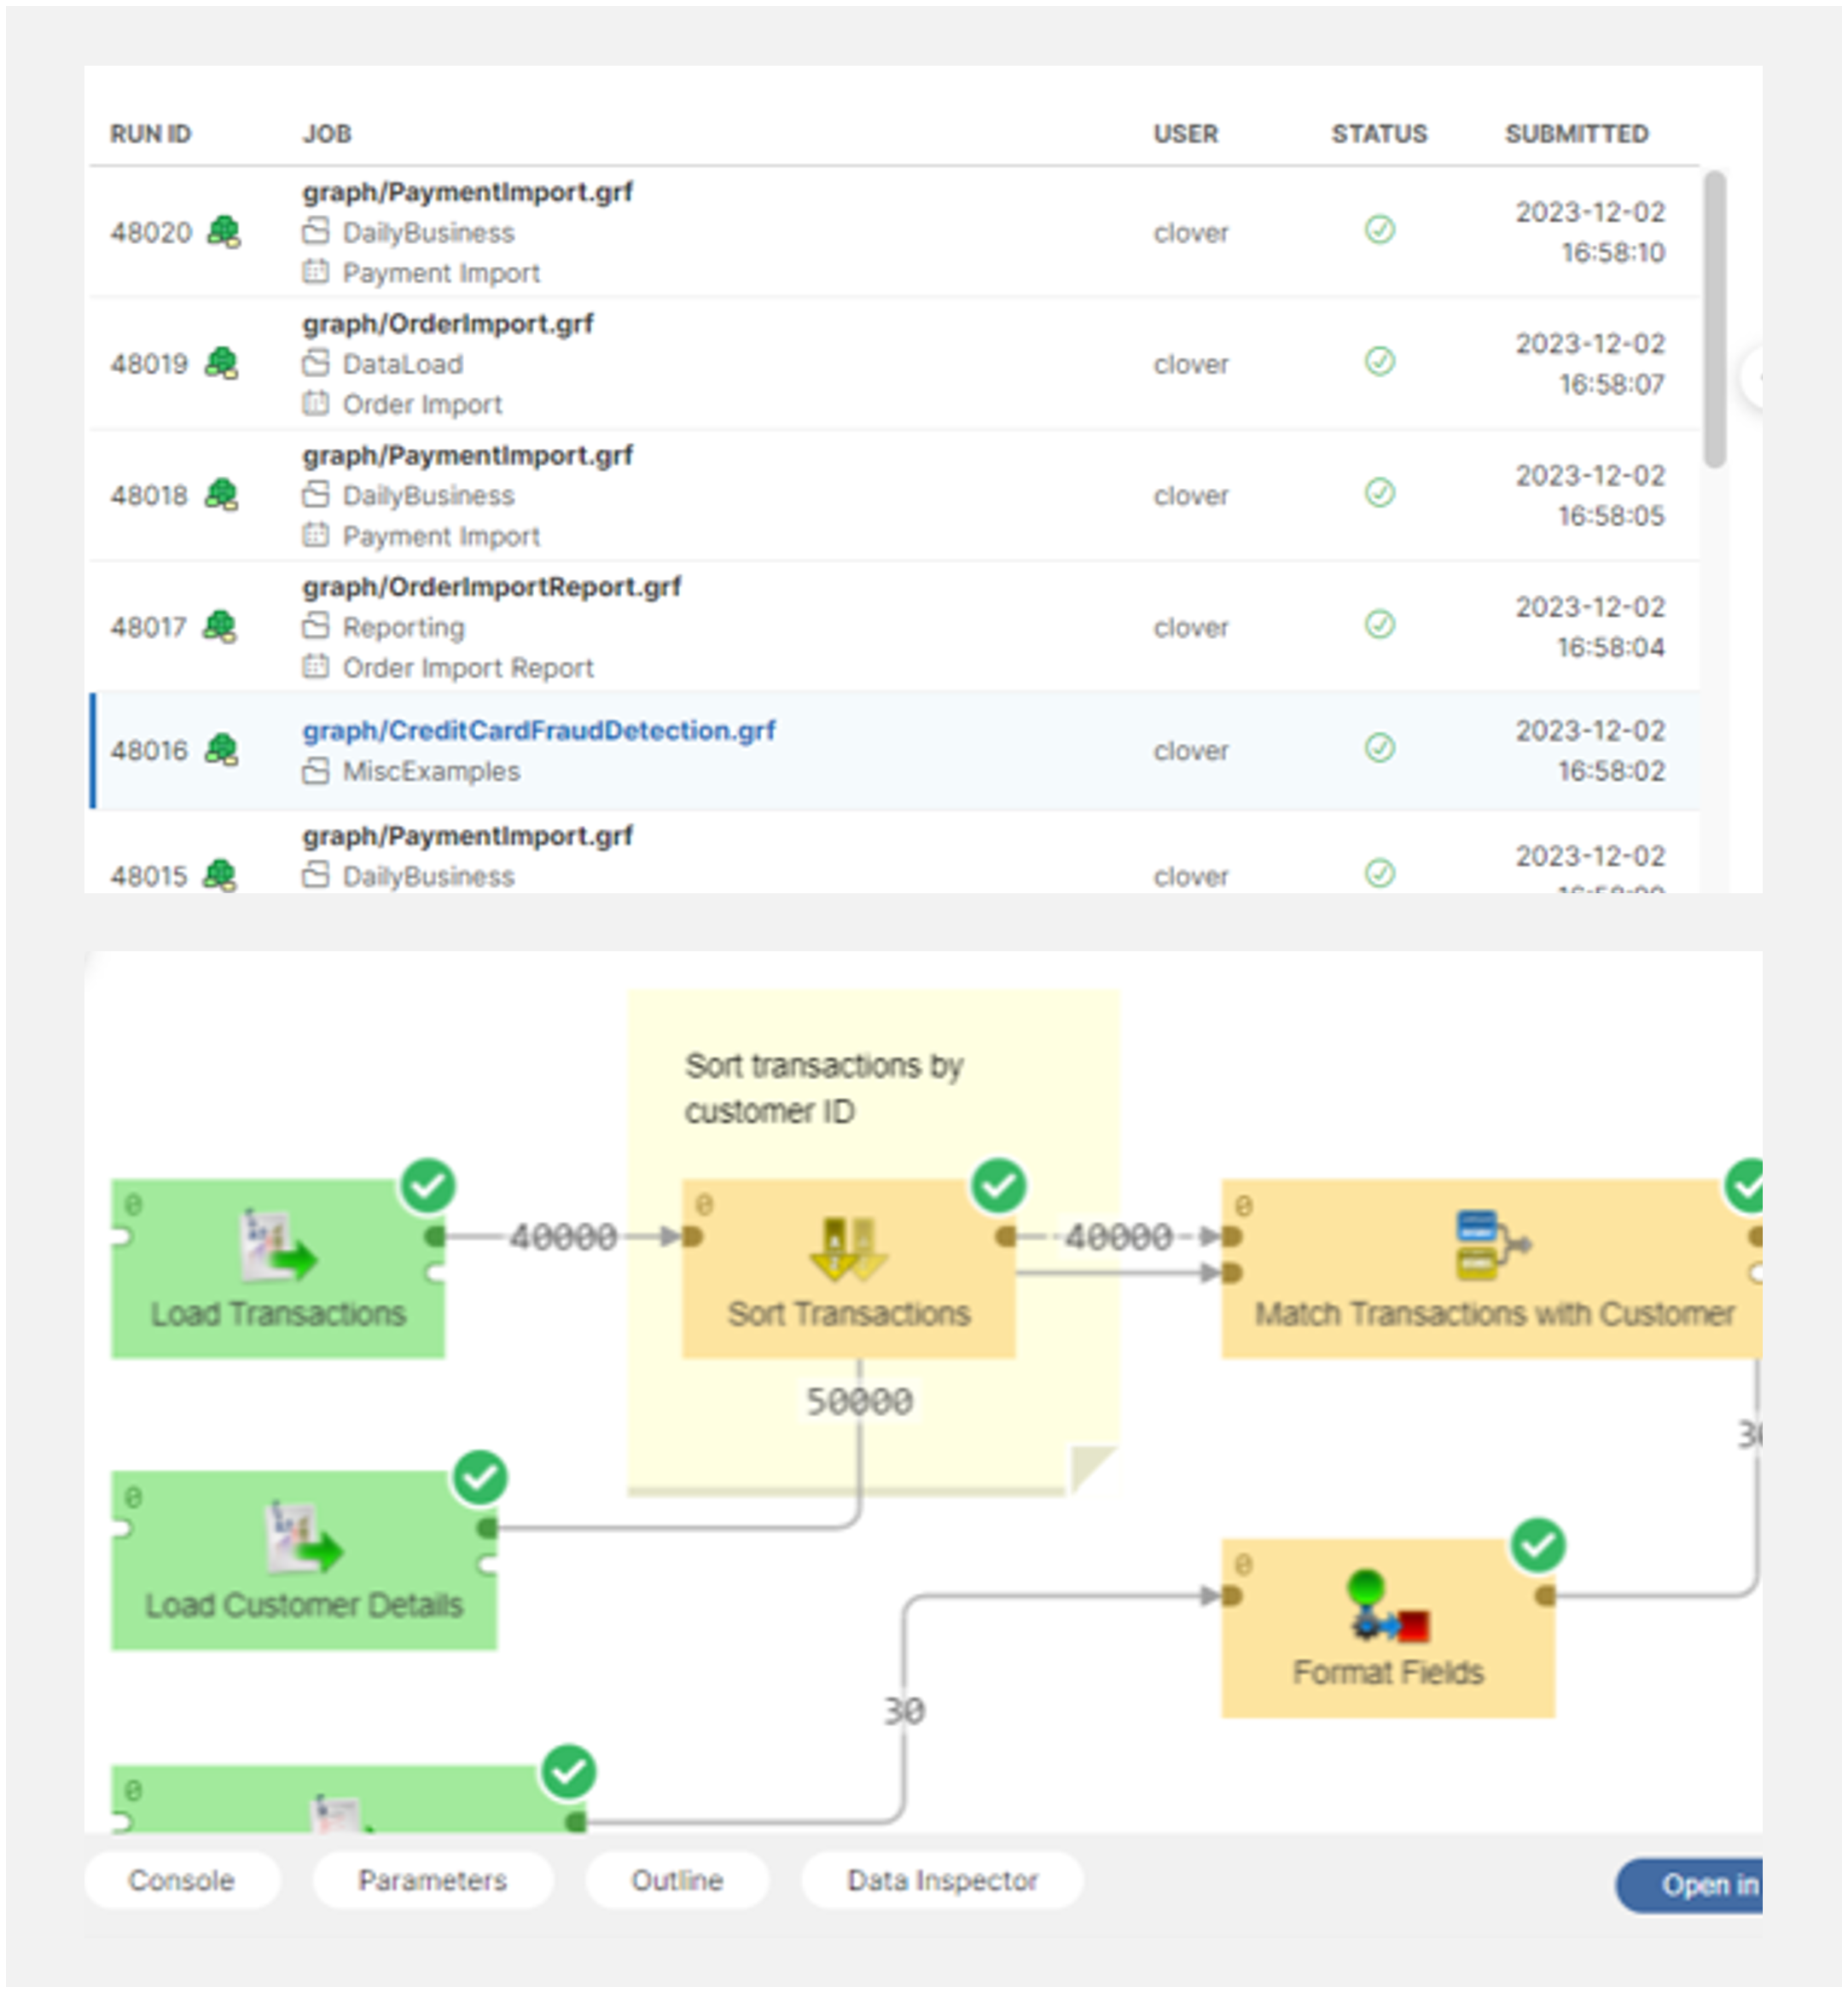This screenshot has width=1848, height=1993.
Task: Click the Open in button
Action: tap(1700, 1885)
